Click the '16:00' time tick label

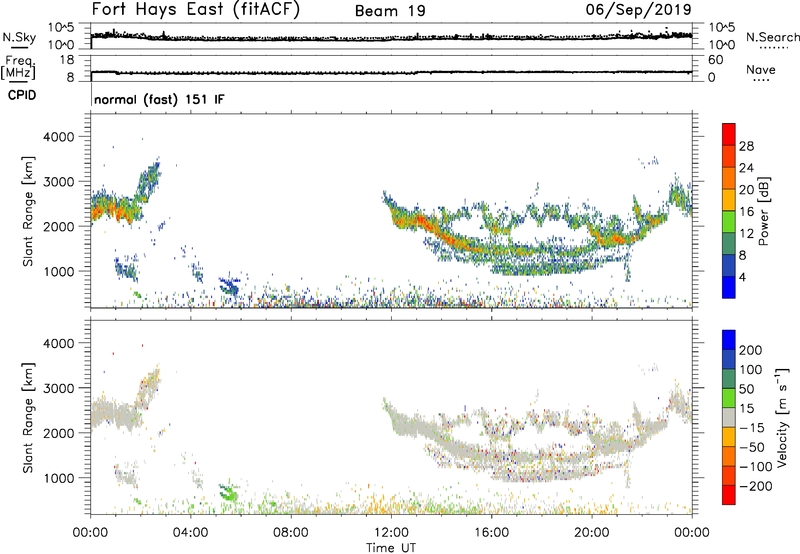click(491, 533)
